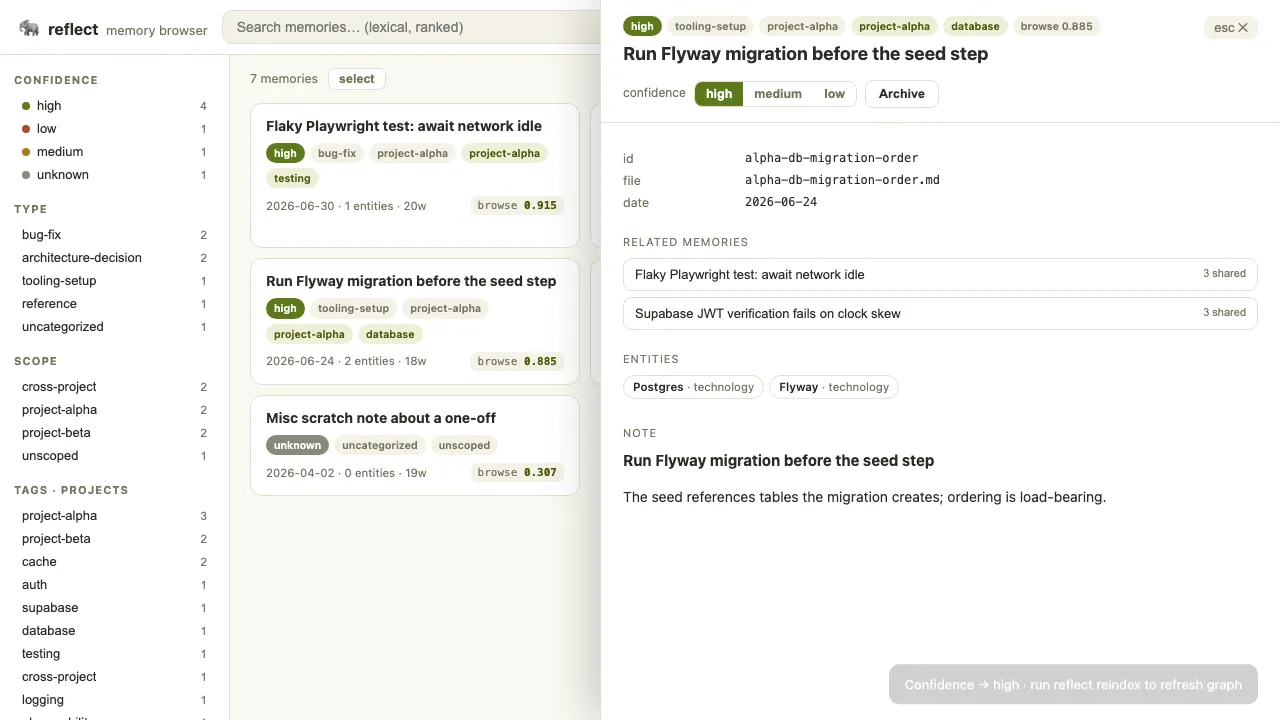Open related memory Supabase JWT verification
Image resolution: width=1280 pixels, height=720 pixels.
(x=940, y=313)
